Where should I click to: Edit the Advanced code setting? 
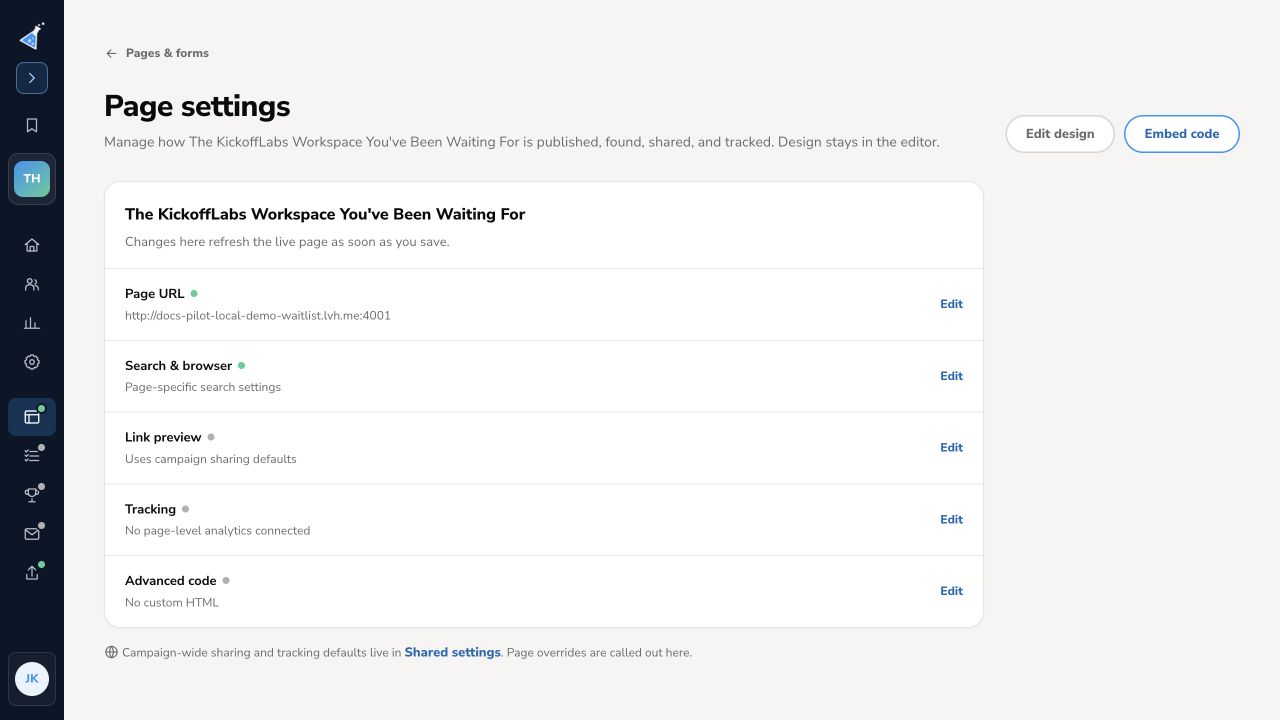951,591
